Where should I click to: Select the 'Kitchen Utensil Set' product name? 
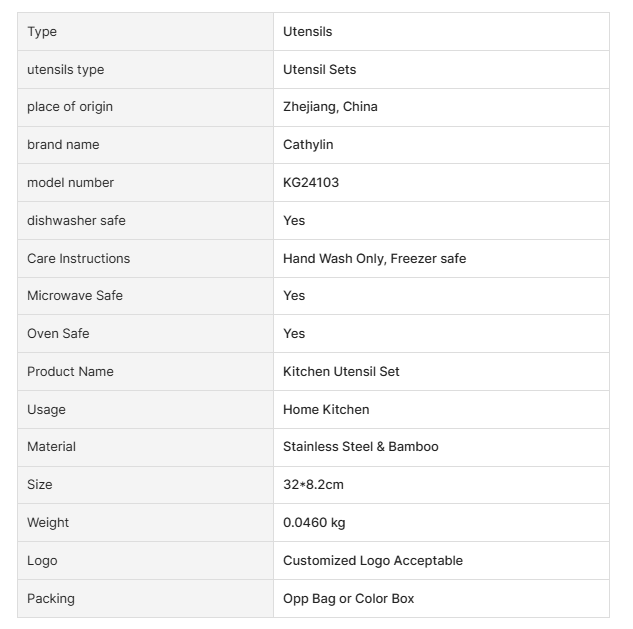click(x=341, y=371)
